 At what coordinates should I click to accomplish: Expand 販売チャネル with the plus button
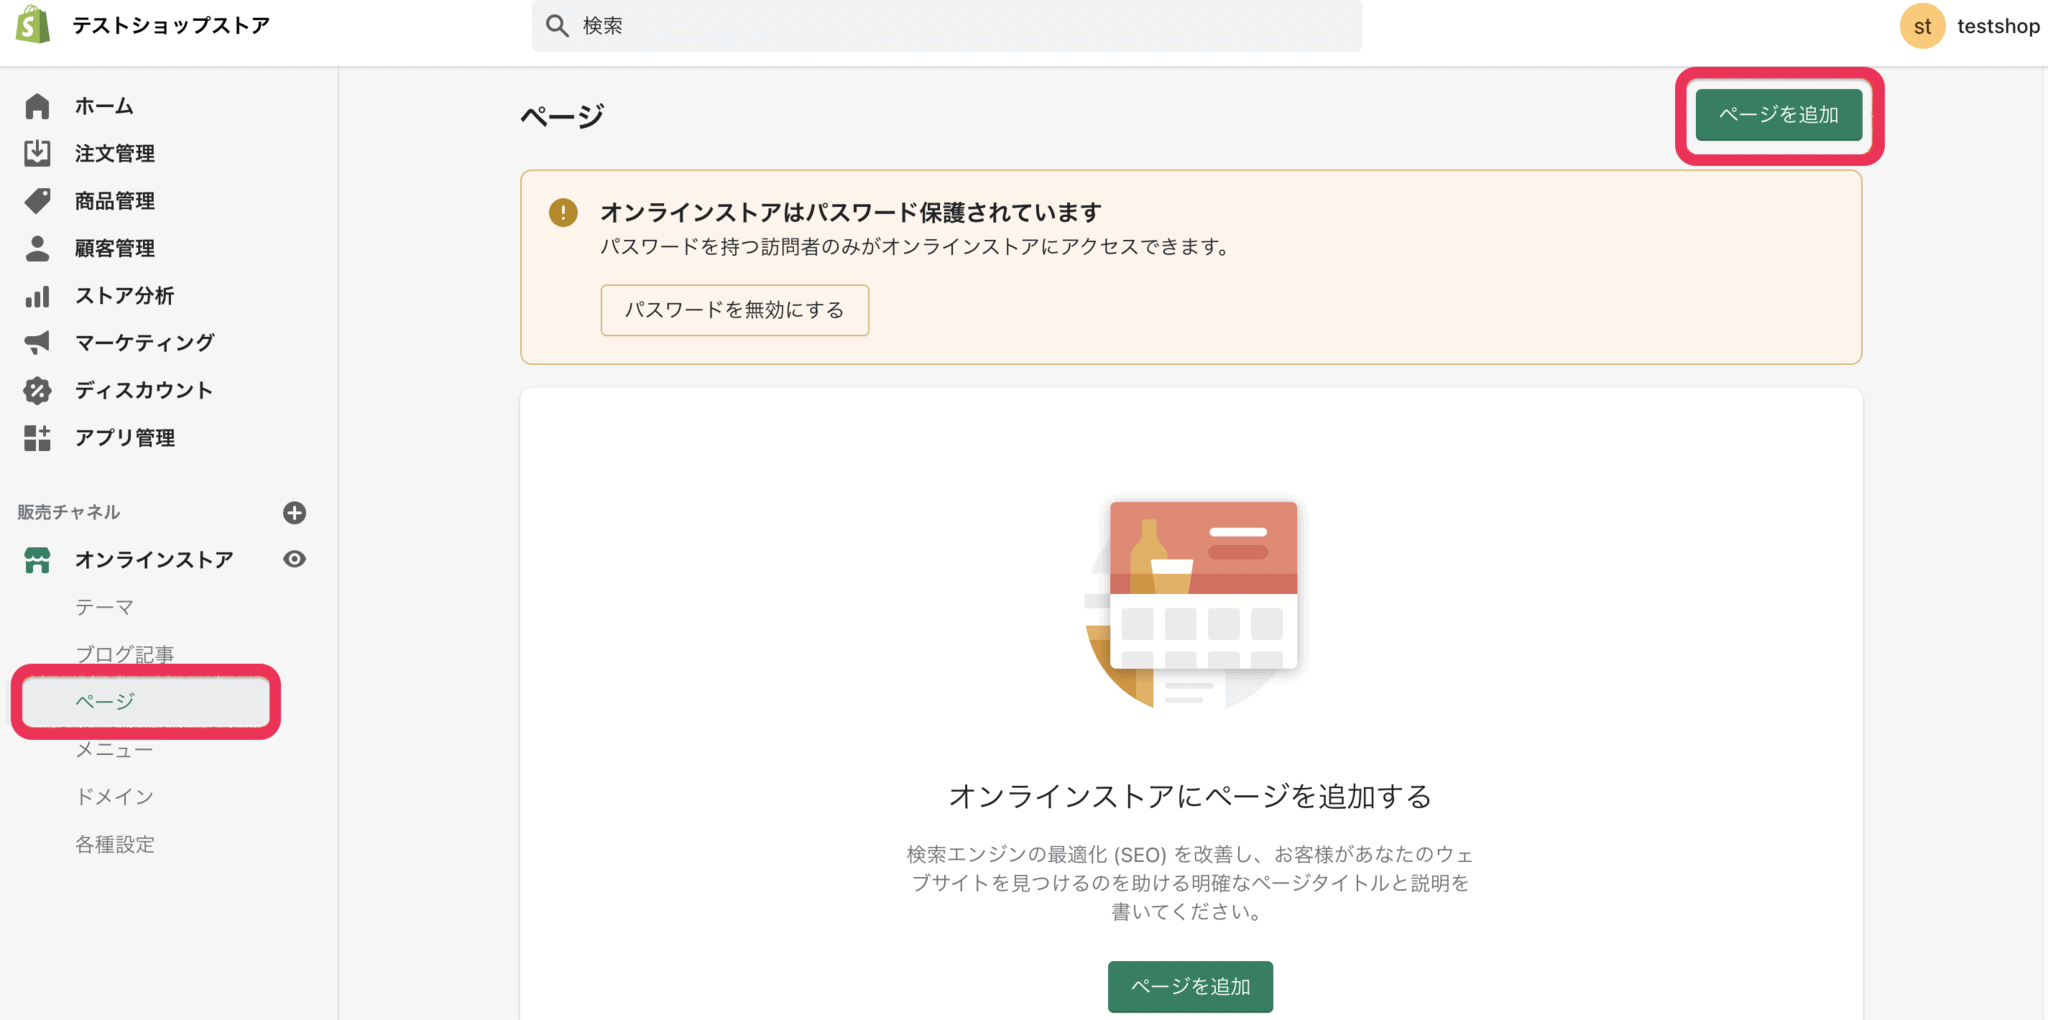pyautogui.click(x=294, y=512)
